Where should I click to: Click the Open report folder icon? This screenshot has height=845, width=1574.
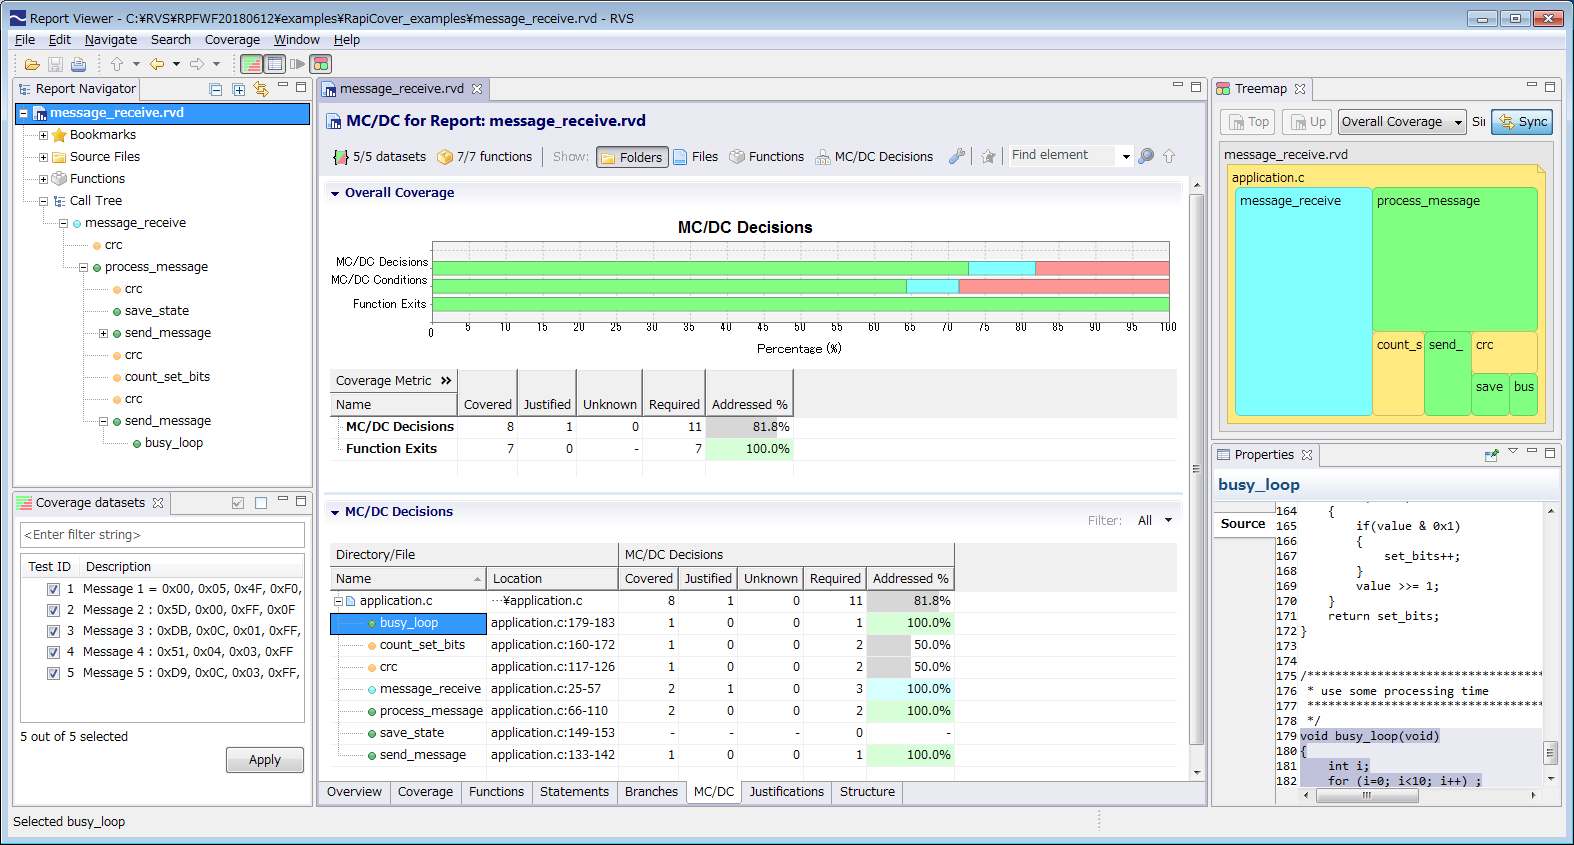[x=32, y=64]
